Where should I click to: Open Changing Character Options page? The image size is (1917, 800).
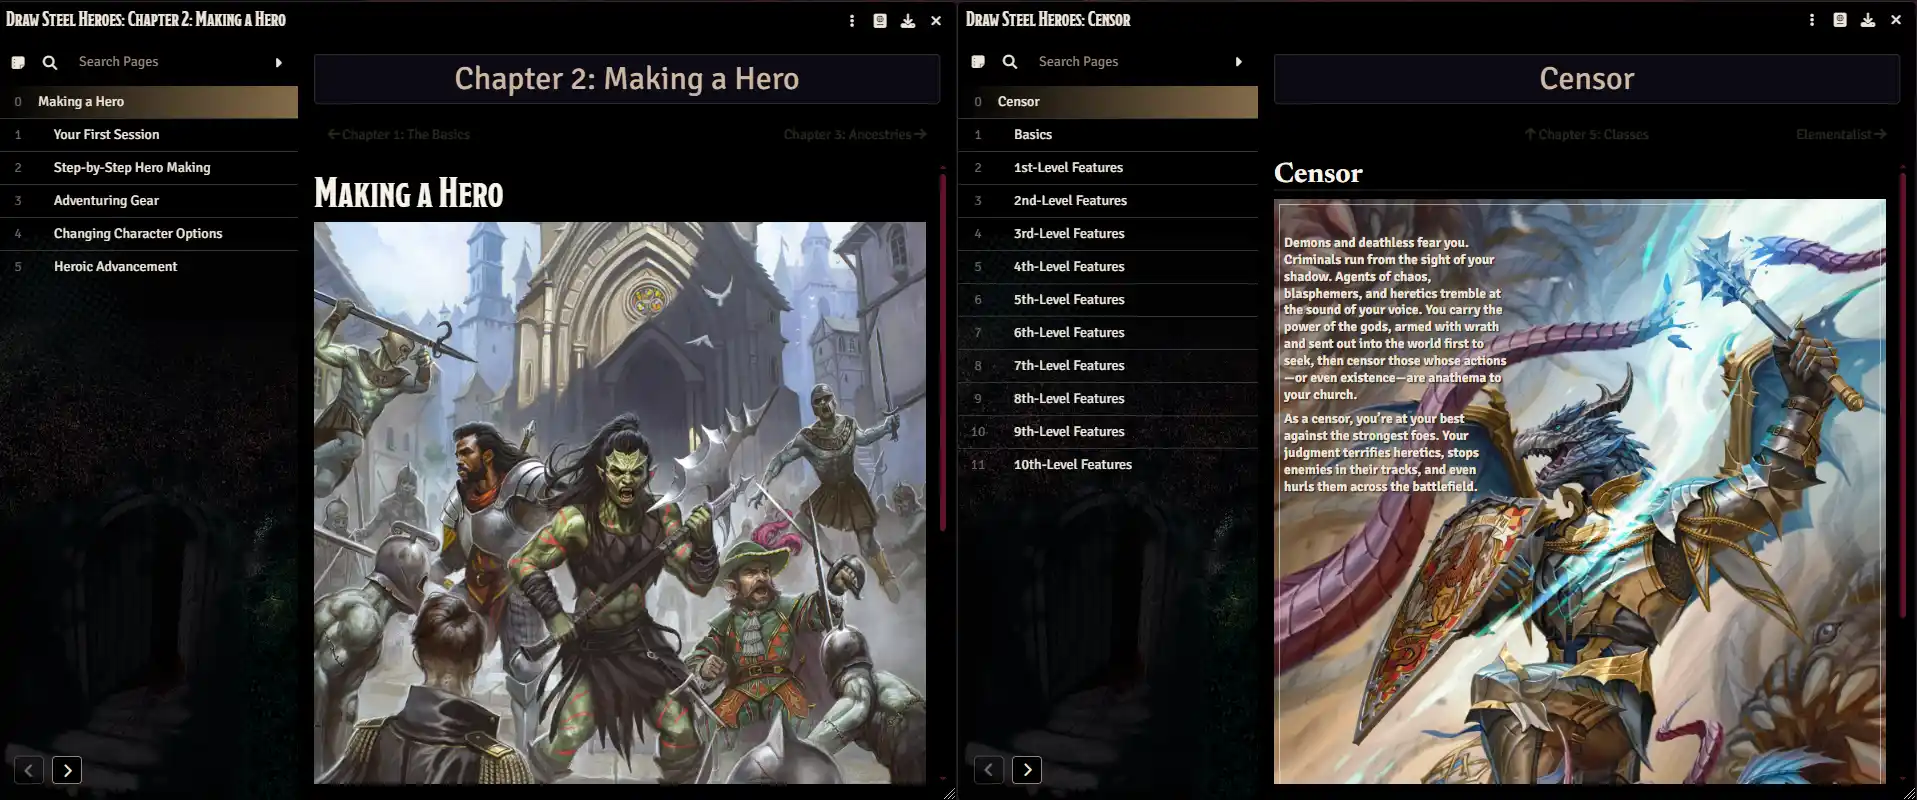[x=149, y=234]
